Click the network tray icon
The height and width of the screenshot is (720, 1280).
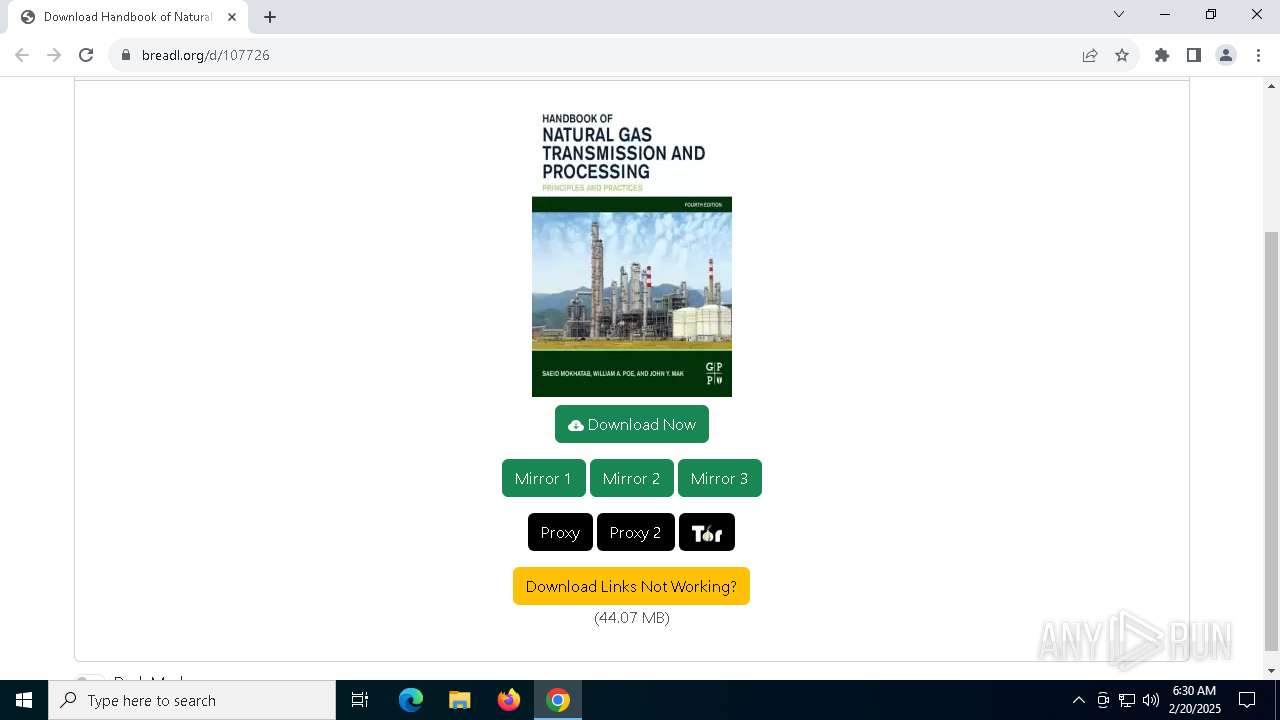coord(1127,700)
